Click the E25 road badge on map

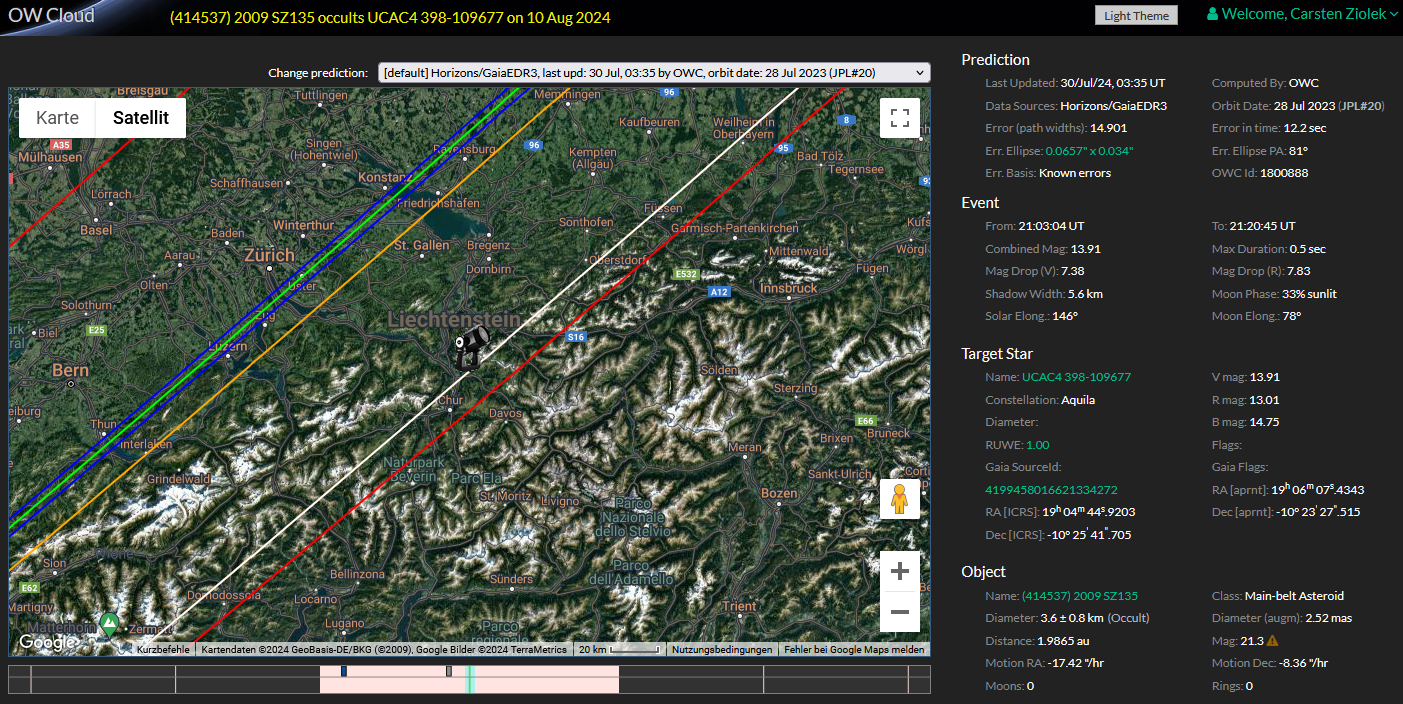(96, 330)
